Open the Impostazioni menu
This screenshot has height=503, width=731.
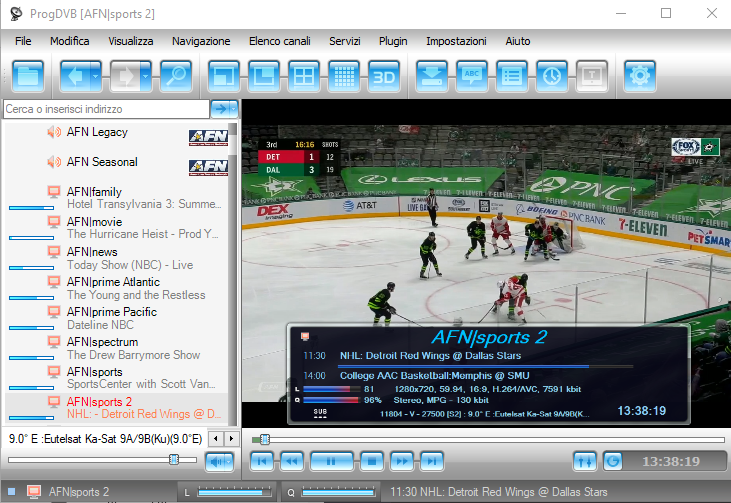click(456, 41)
